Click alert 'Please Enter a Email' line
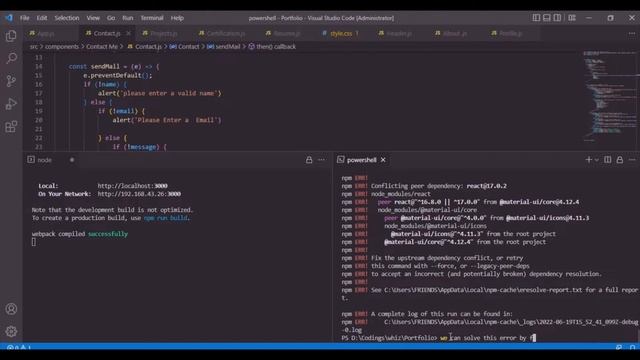The width and height of the screenshot is (640, 360). [x=167, y=120]
